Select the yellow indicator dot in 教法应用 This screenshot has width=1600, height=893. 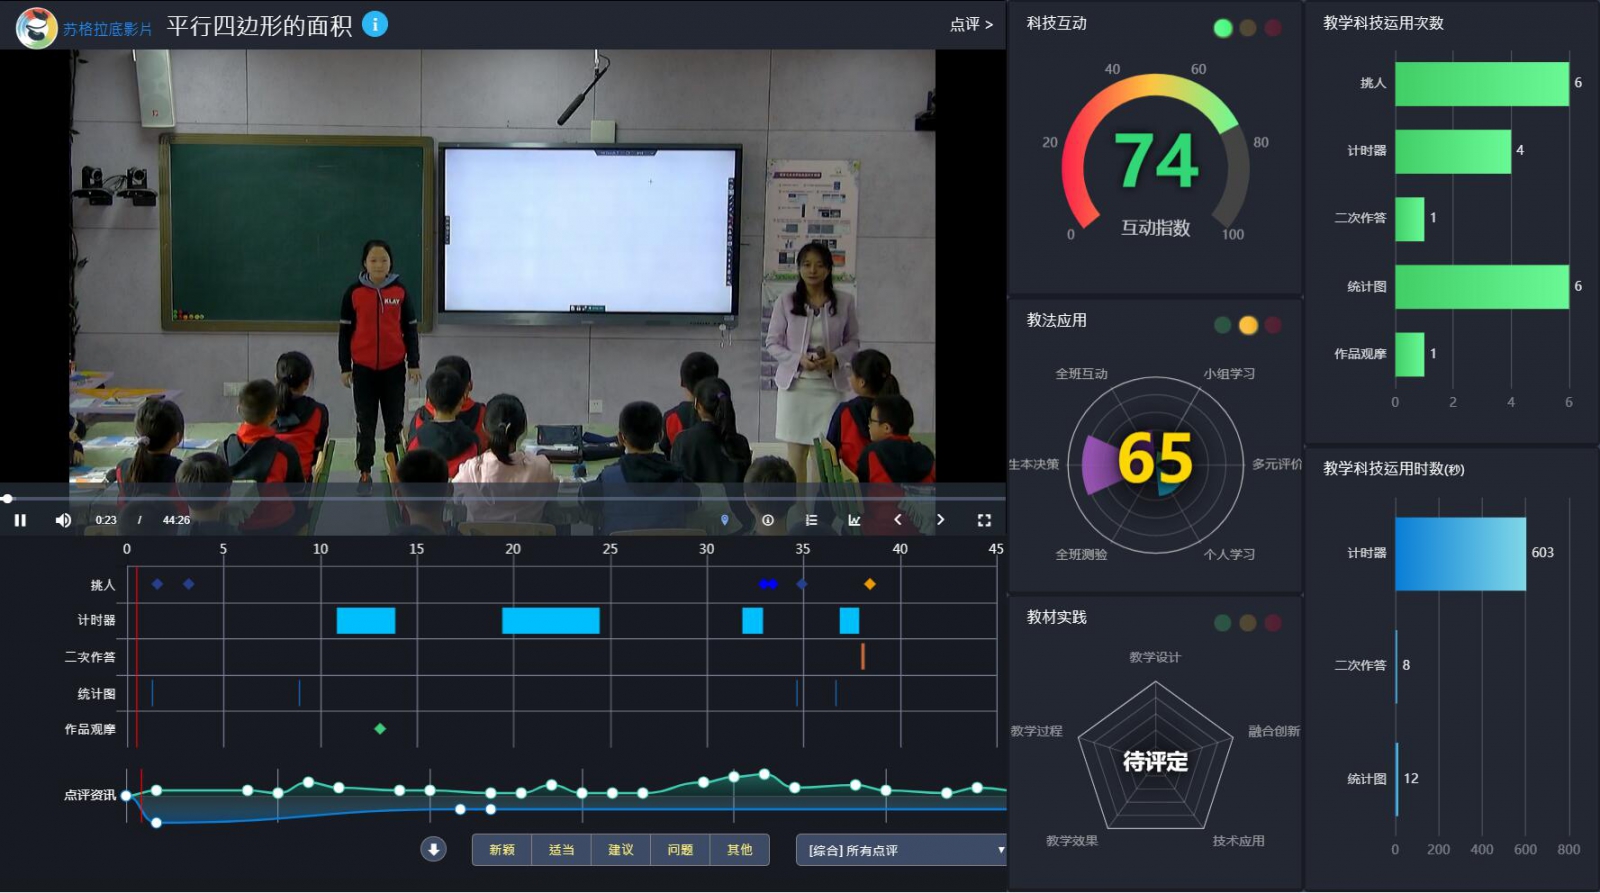pyautogui.click(x=1248, y=325)
